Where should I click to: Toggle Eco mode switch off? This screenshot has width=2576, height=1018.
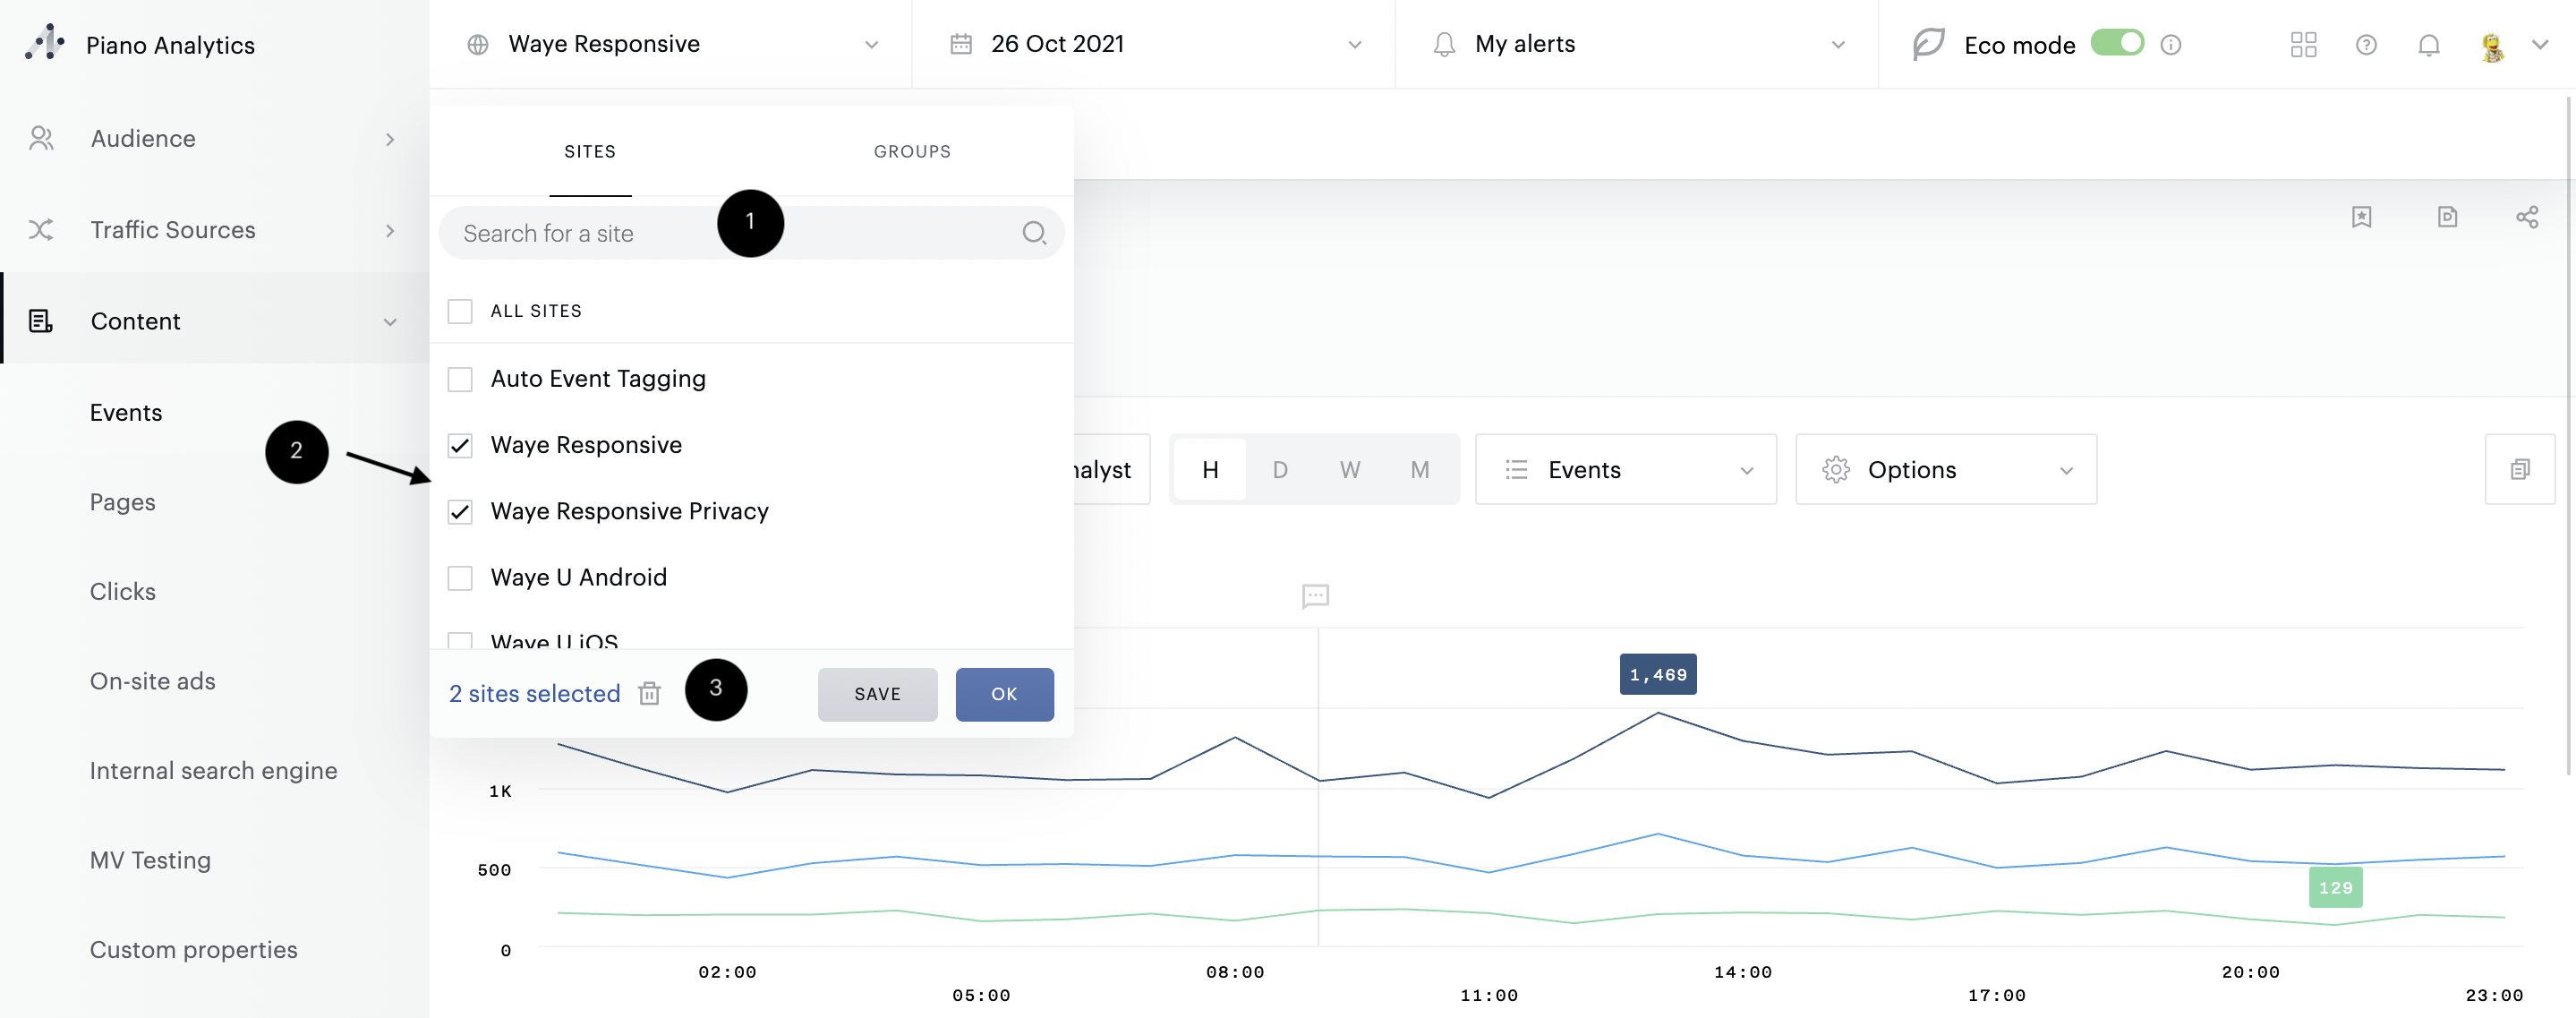point(2116,43)
